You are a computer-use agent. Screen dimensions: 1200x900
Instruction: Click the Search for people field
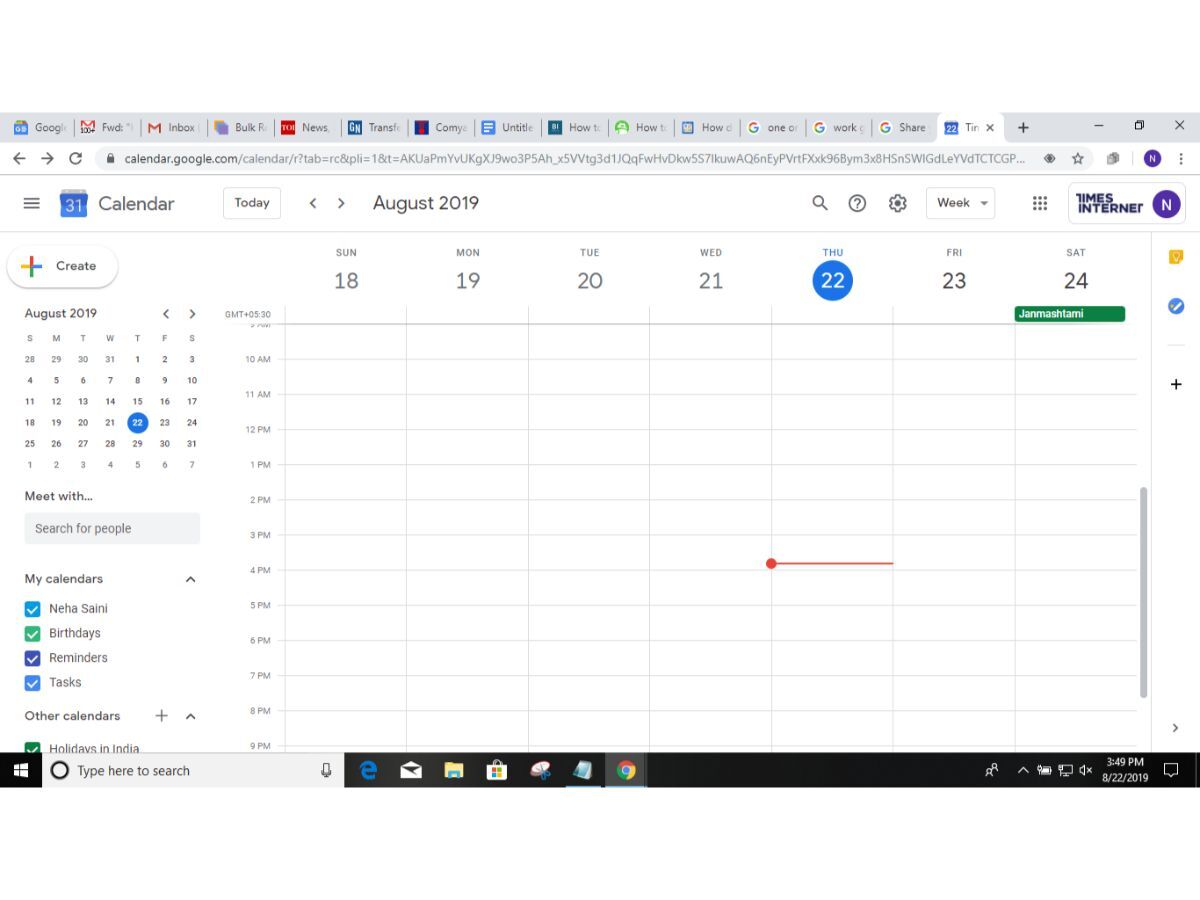click(x=112, y=529)
